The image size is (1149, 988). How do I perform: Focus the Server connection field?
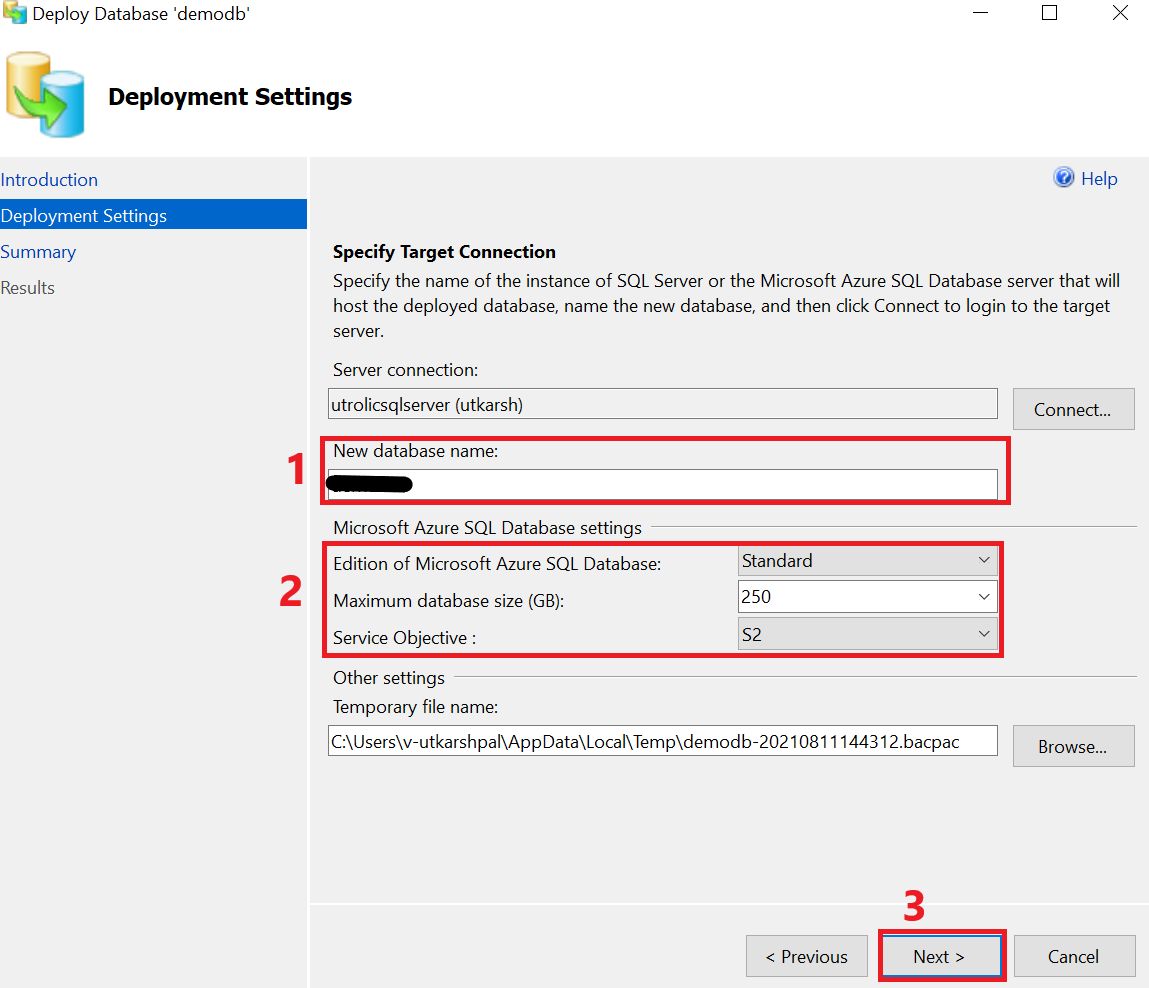[x=662, y=404]
